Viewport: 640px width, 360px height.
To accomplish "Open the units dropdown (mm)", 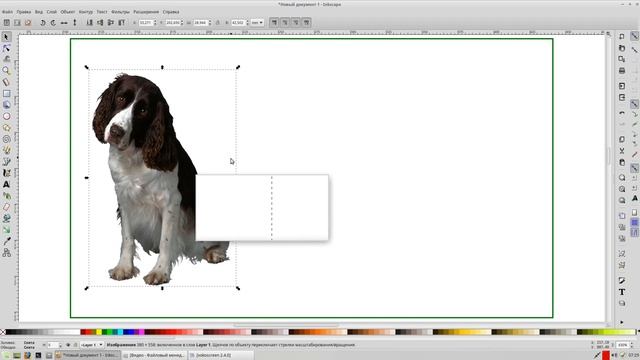I will coord(257,22).
